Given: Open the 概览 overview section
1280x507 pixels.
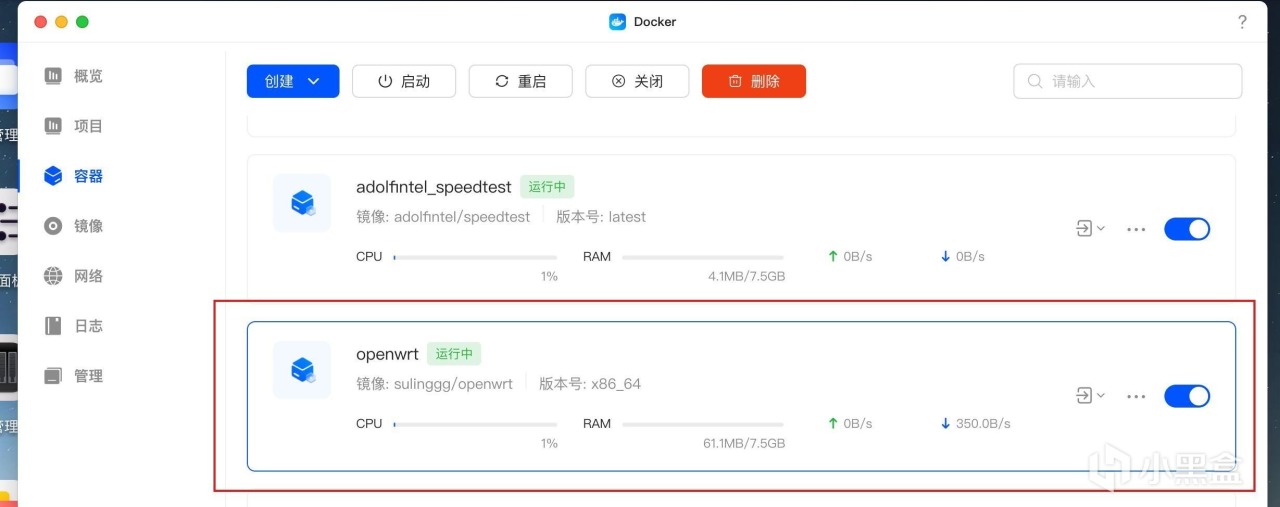Looking at the screenshot, I should (73, 76).
